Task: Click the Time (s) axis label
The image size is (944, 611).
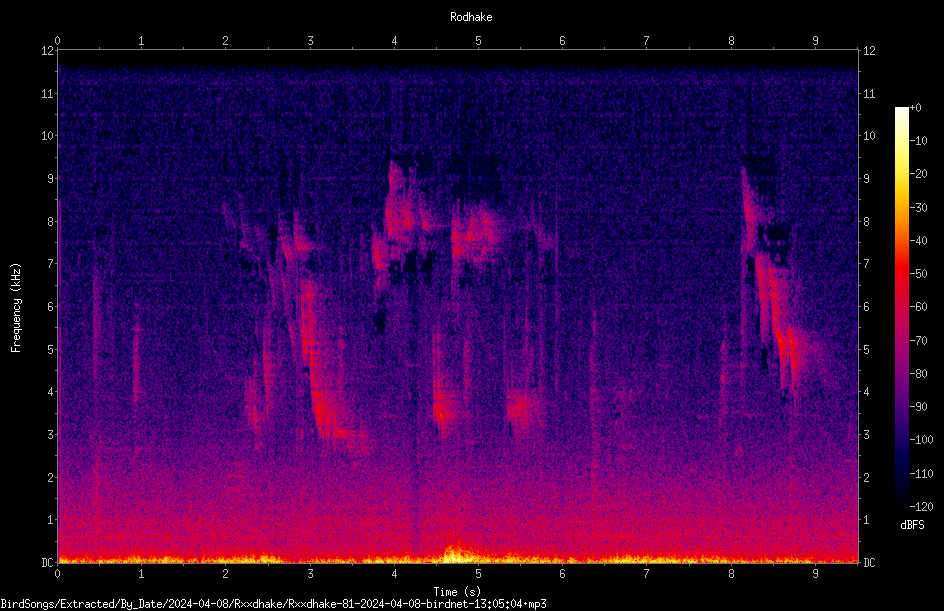Action: (457, 592)
